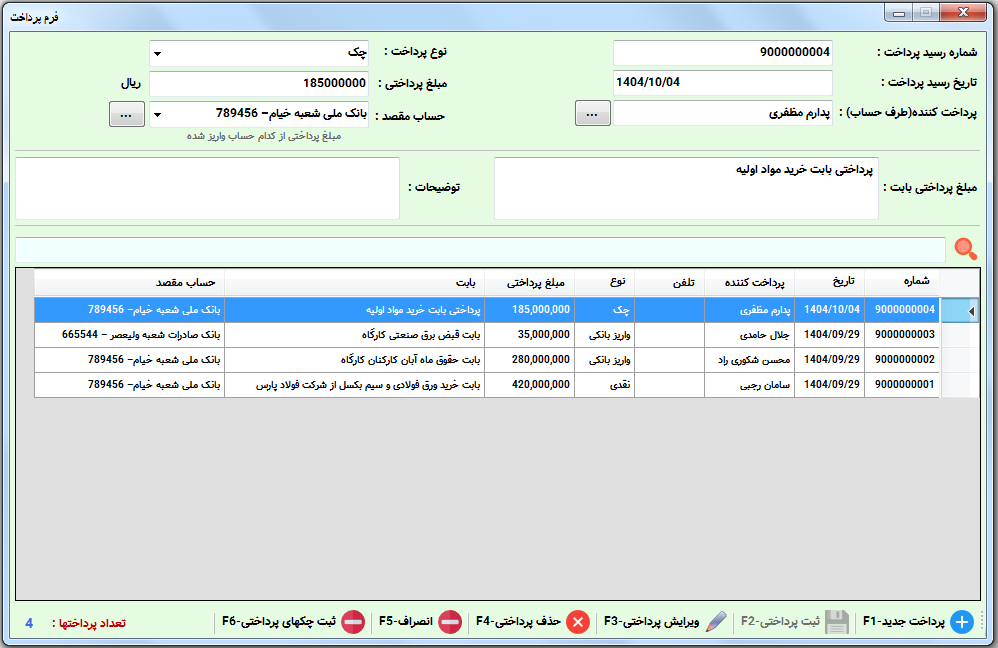Click the blue plus New Payment F1 icon
Viewport: 998px width, 648px height.
coord(962,622)
